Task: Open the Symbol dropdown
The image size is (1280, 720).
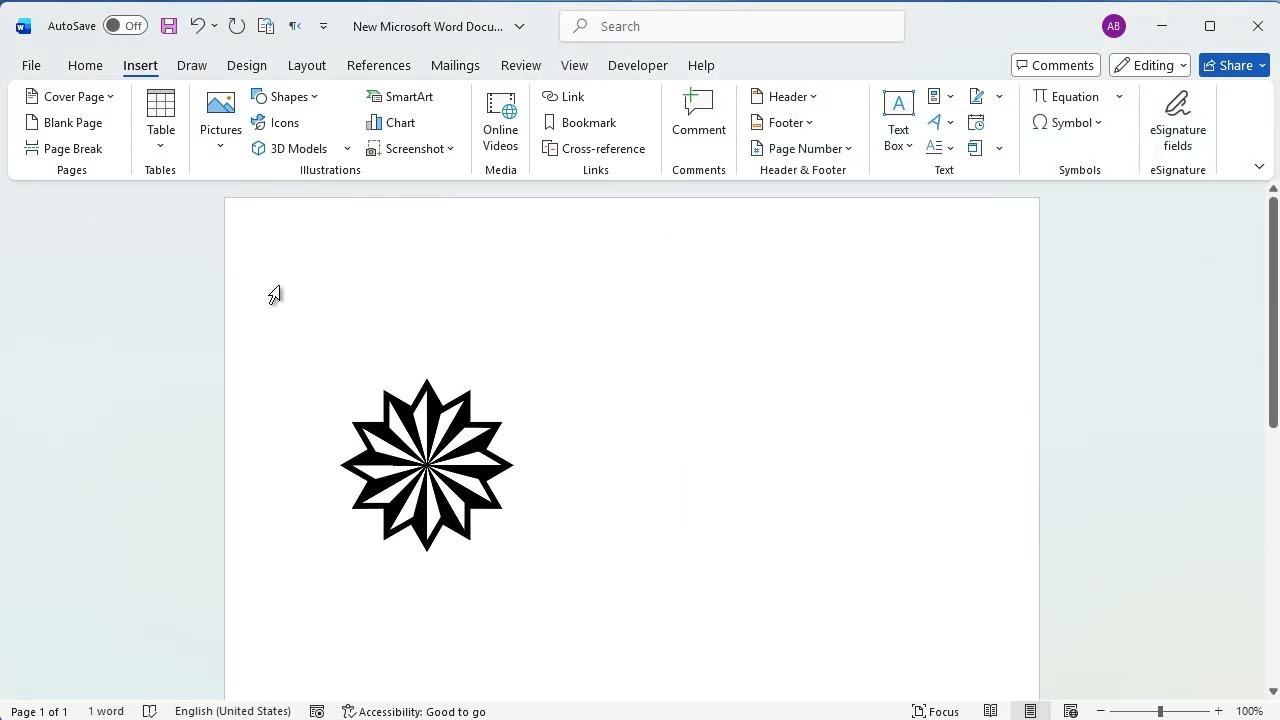Action: click(1098, 123)
